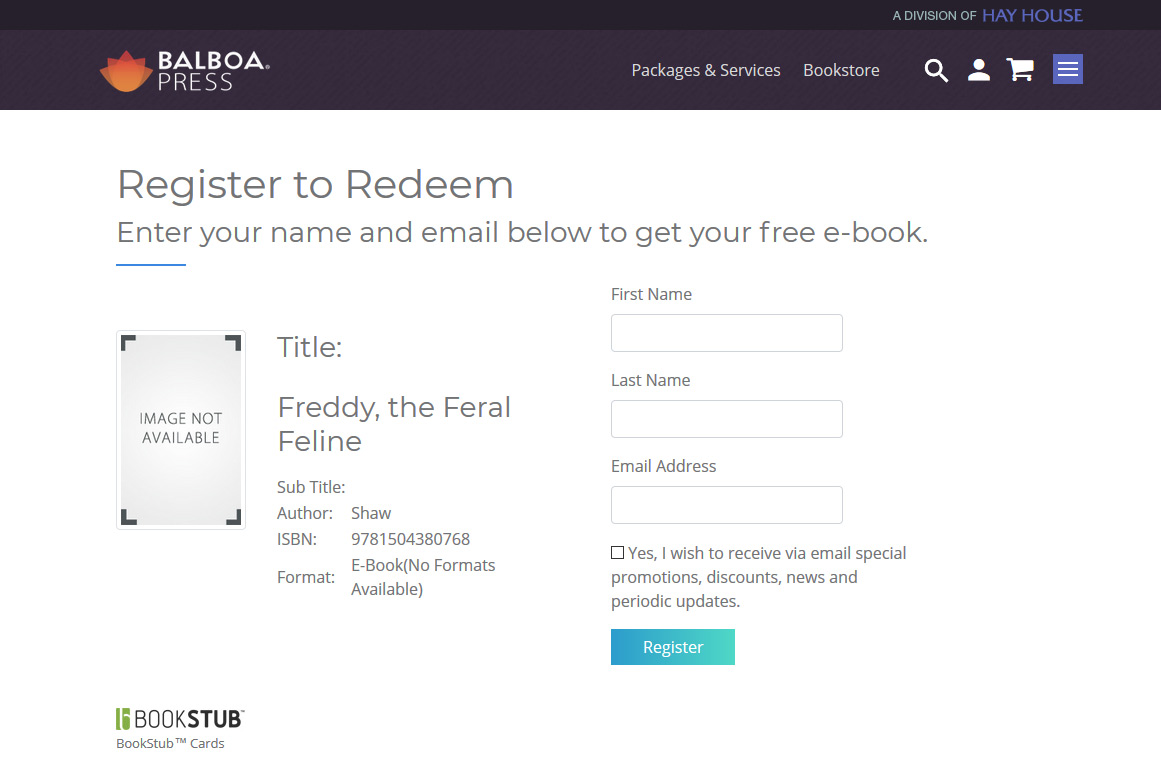Click the ISBN number 9781504380768

pos(410,538)
